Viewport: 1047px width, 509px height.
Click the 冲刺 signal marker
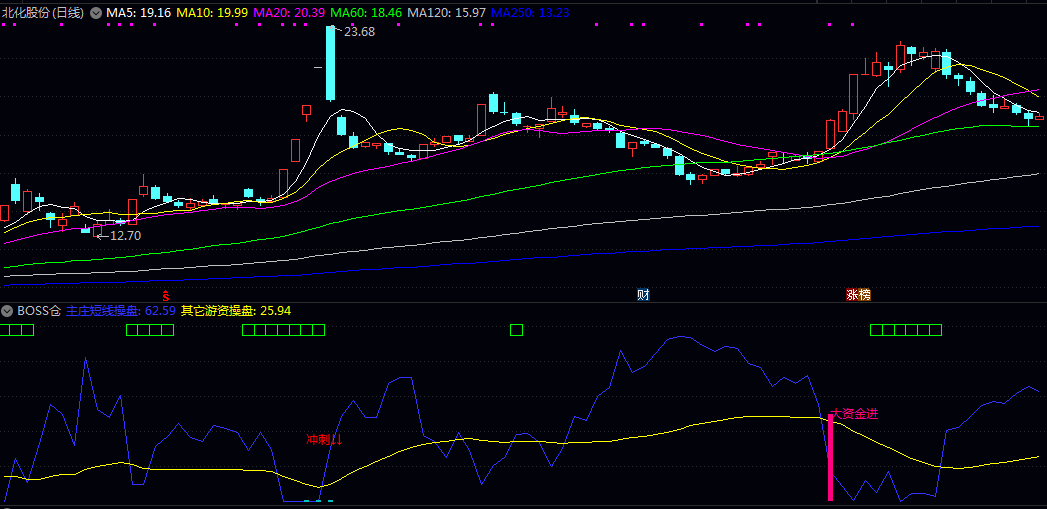(324, 439)
